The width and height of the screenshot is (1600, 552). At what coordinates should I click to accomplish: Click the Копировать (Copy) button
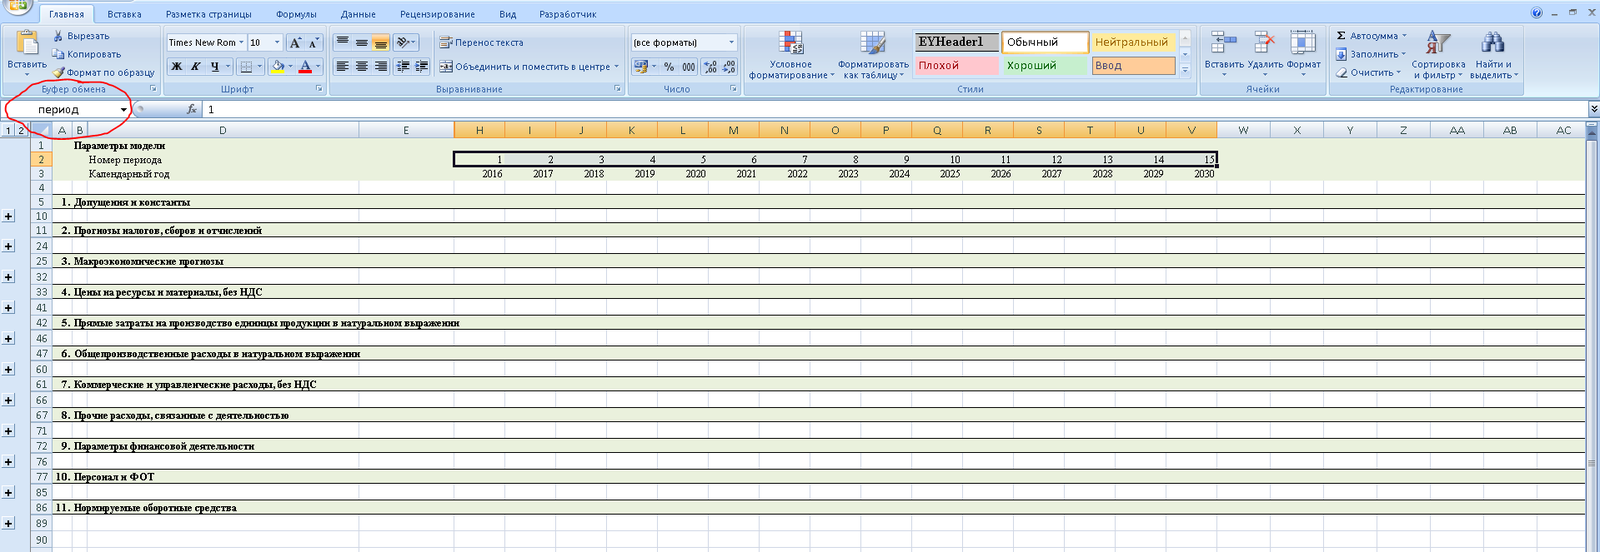pos(87,54)
